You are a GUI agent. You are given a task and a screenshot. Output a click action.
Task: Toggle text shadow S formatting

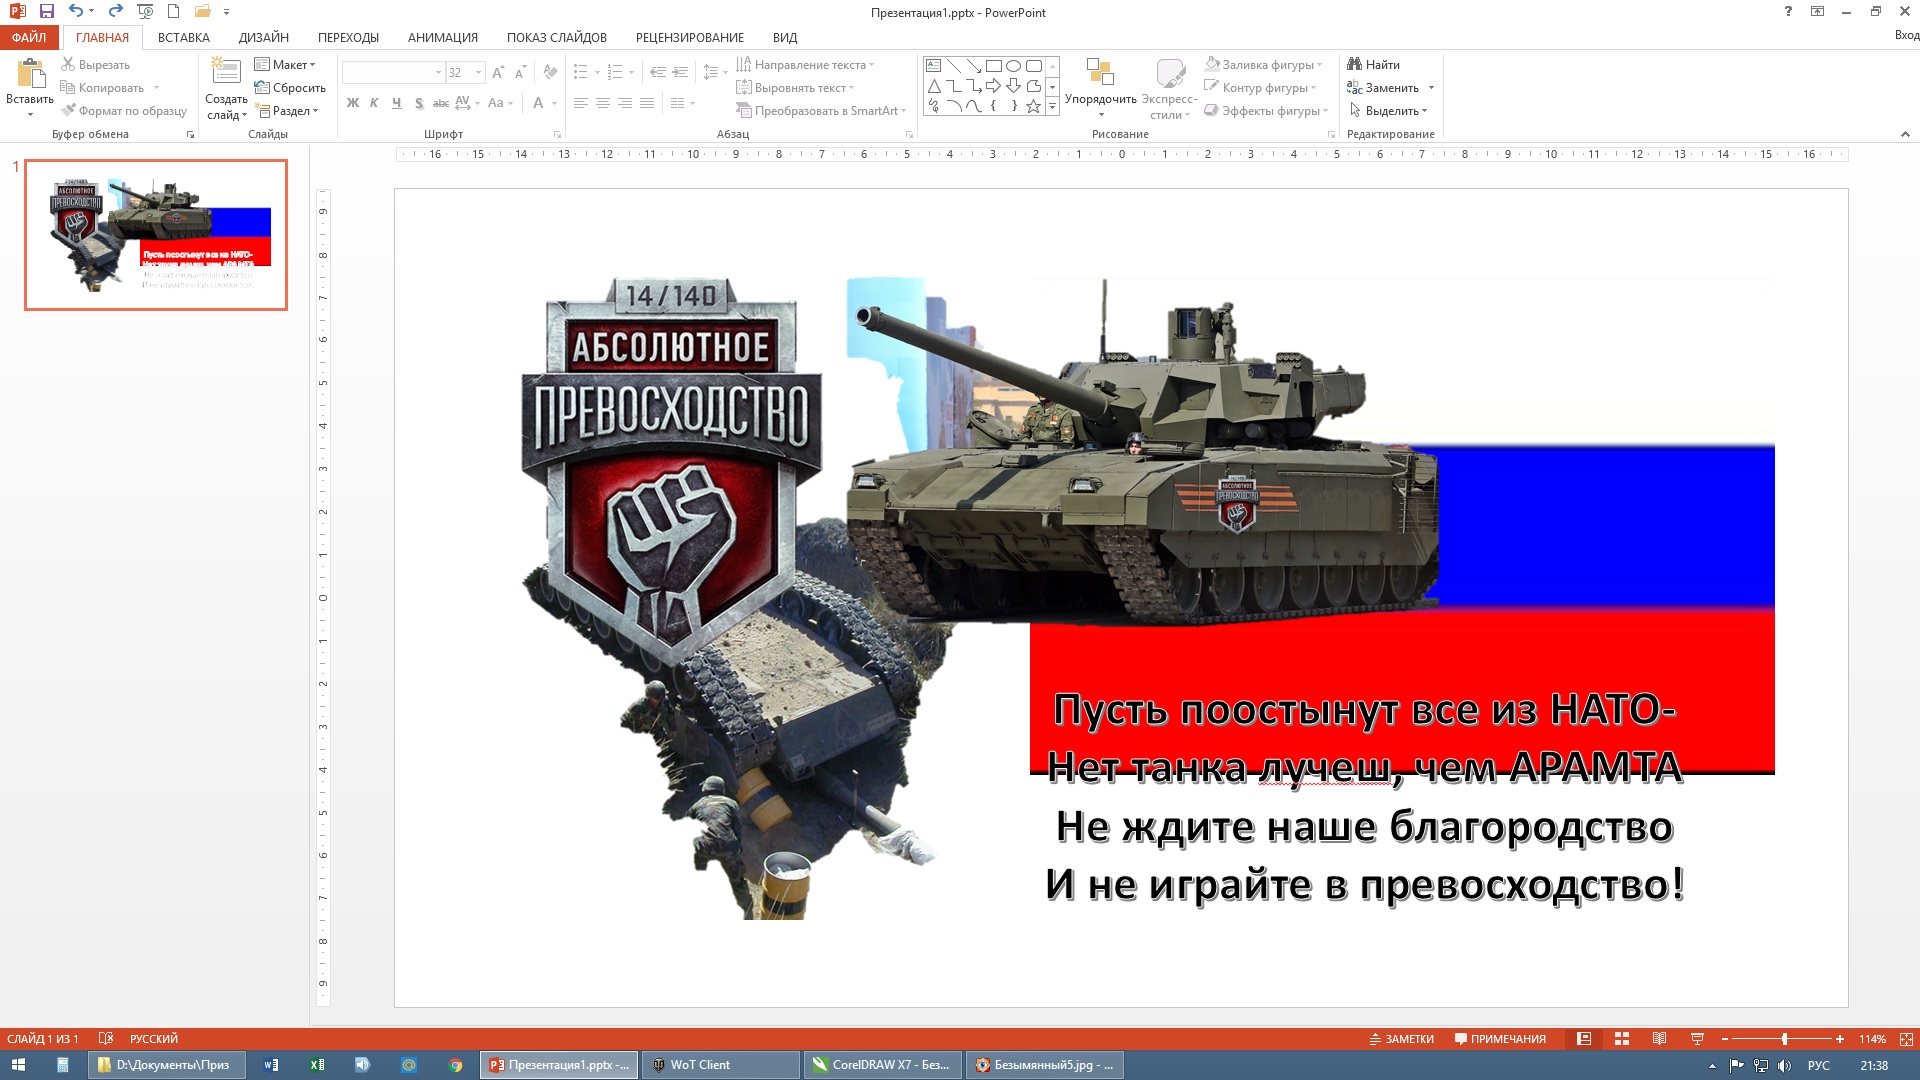tap(418, 103)
